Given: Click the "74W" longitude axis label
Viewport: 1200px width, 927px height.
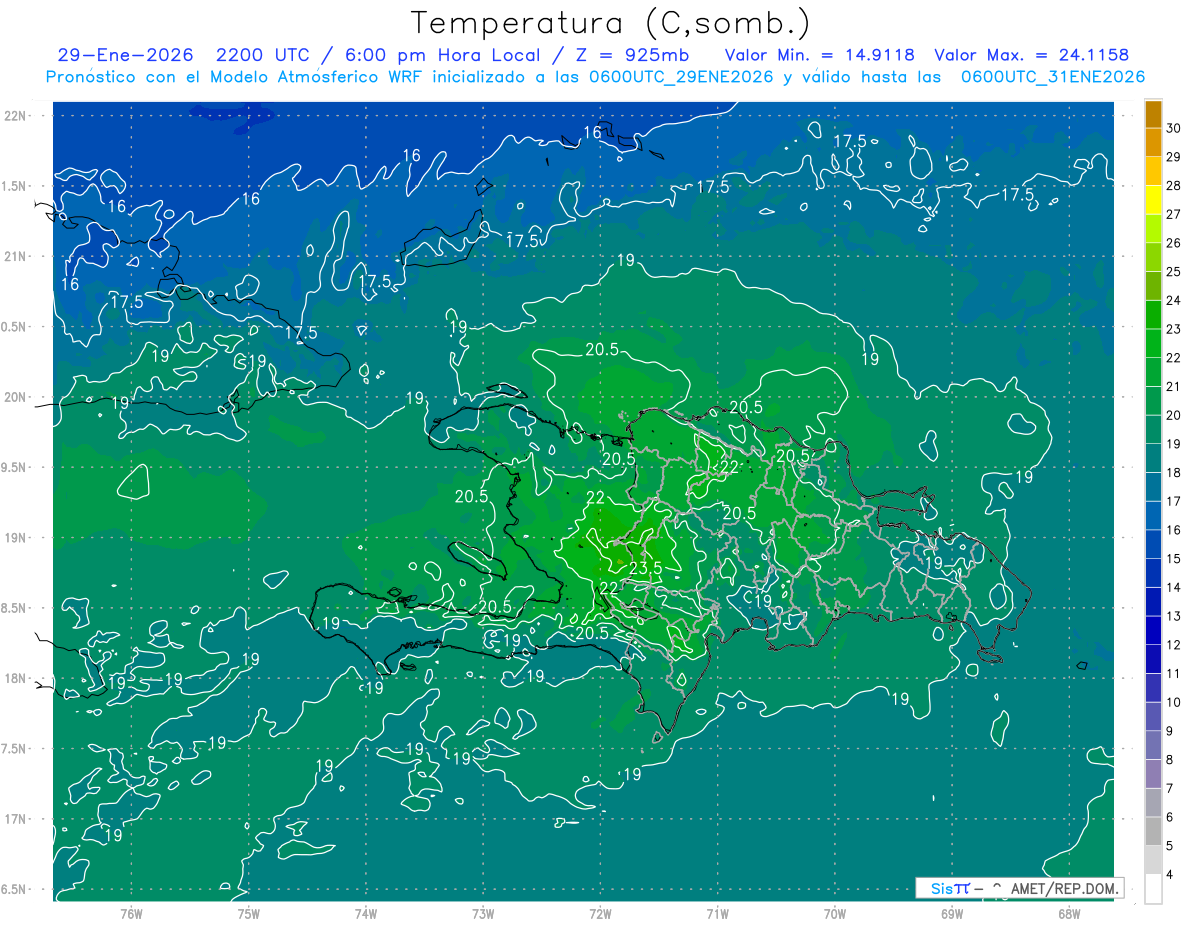Looking at the screenshot, I should (366, 914).
